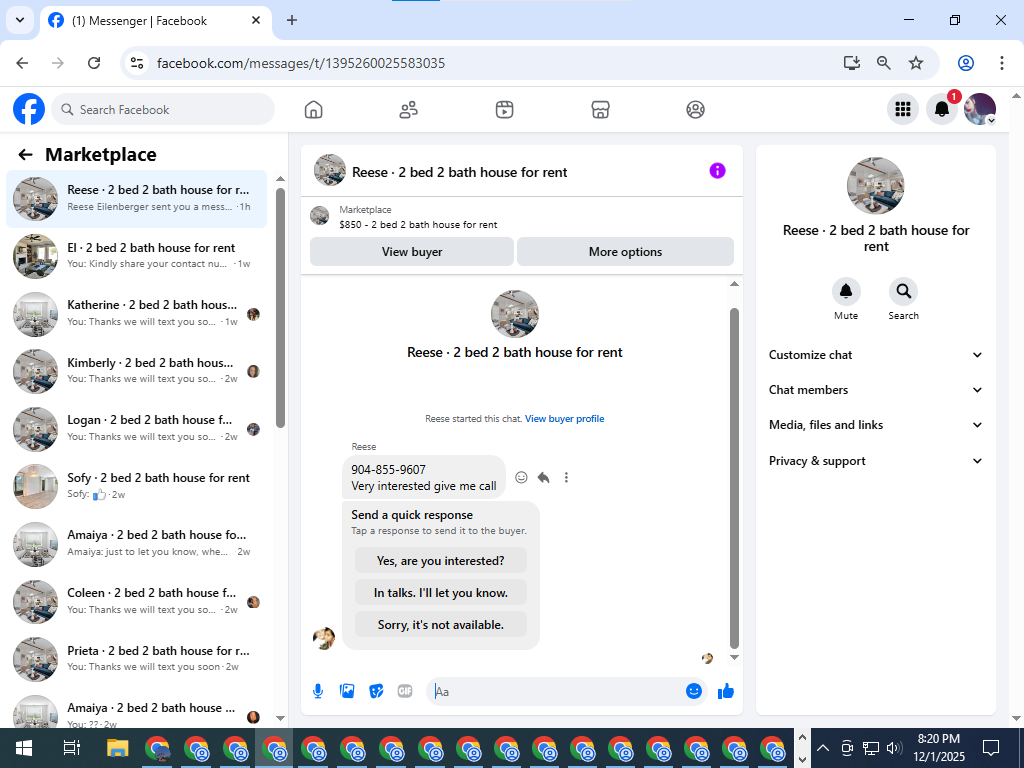Screen dimensions: 1024x768
Task: Open the notifications bell with red badge
Action: pos(942,109)
